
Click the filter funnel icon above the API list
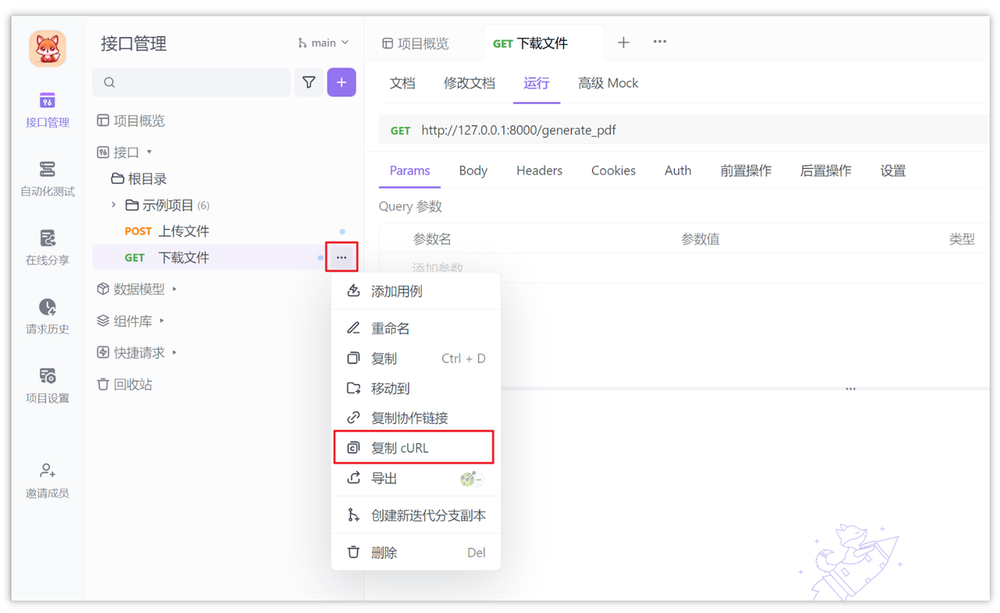pyautogui.click(x=309, y=82)
